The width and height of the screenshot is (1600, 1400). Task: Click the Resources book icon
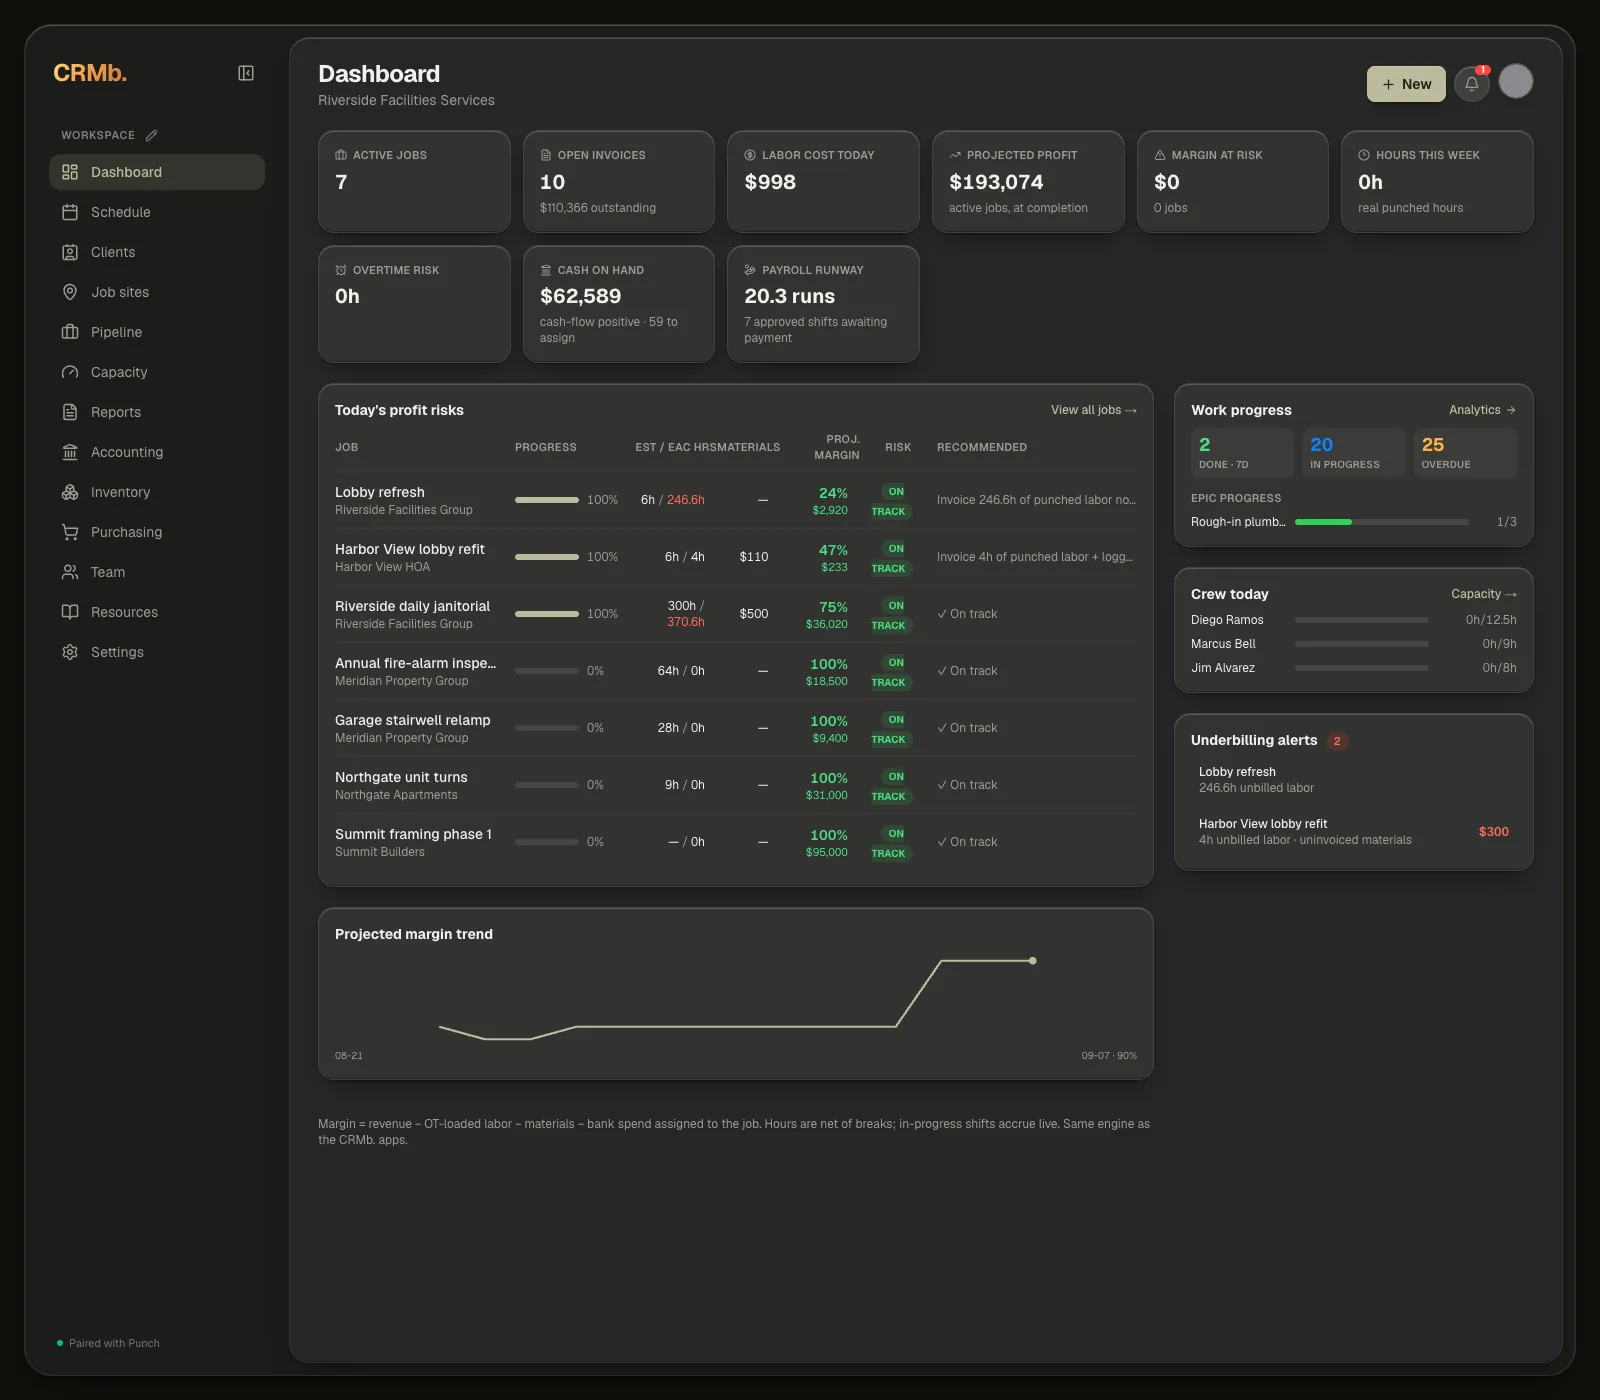(x=70, y=612)
